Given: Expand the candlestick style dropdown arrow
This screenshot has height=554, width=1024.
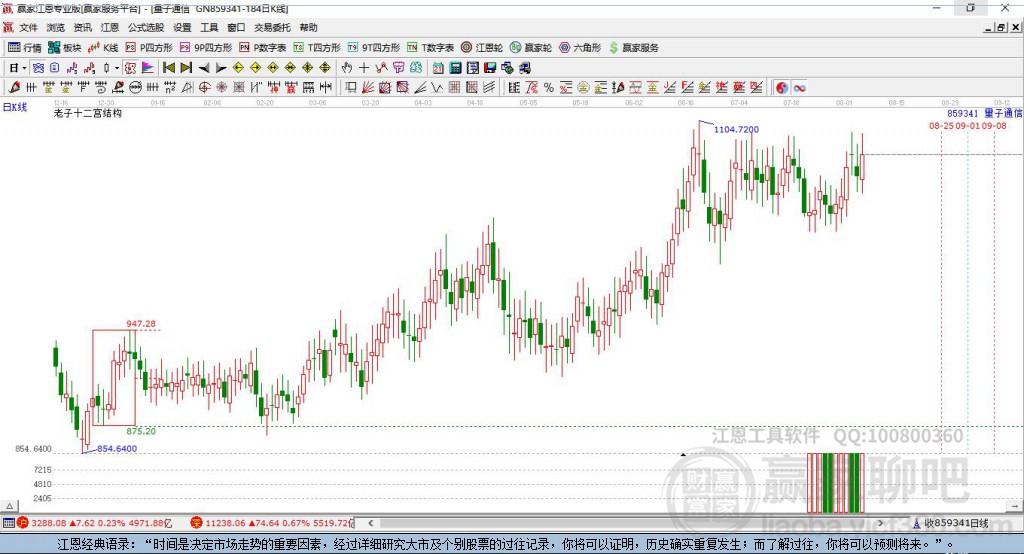Looking at the screenshot, I should 117,67.
